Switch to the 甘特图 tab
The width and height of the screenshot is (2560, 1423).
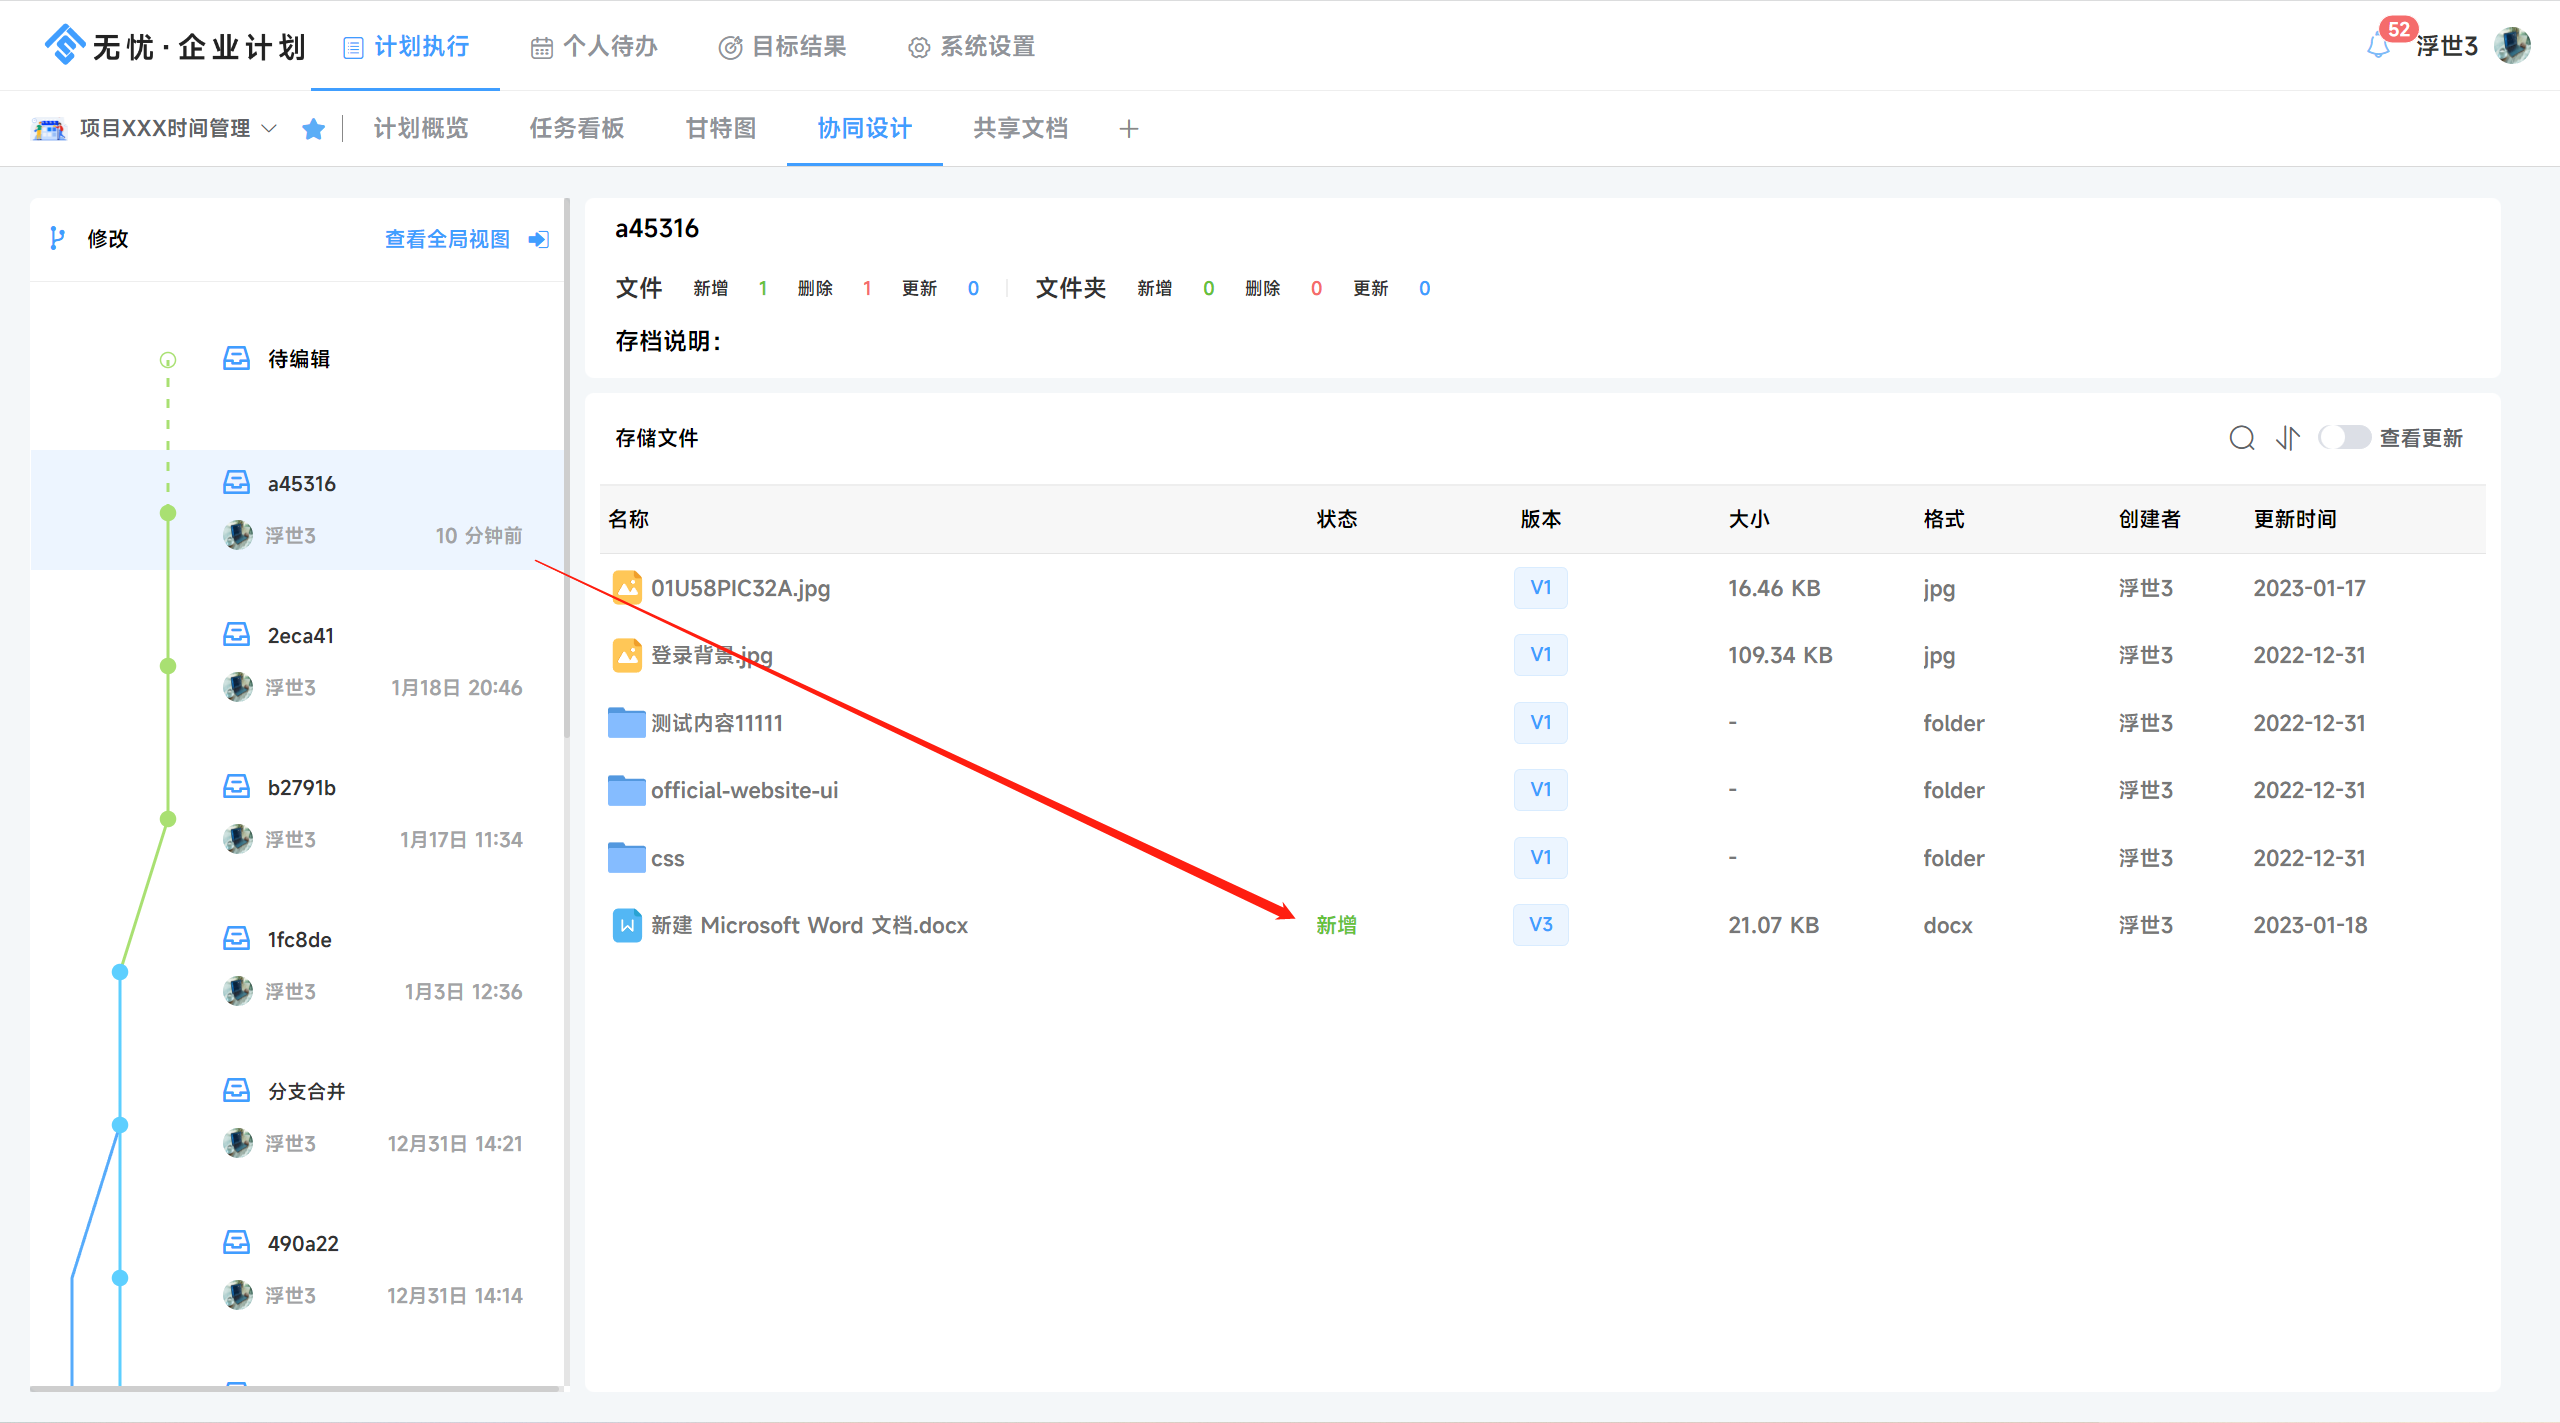coord(720,128)
